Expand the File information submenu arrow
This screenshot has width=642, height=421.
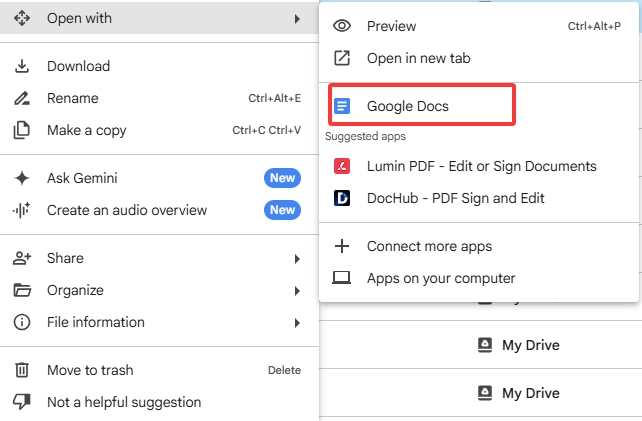[x=297, y=323]
